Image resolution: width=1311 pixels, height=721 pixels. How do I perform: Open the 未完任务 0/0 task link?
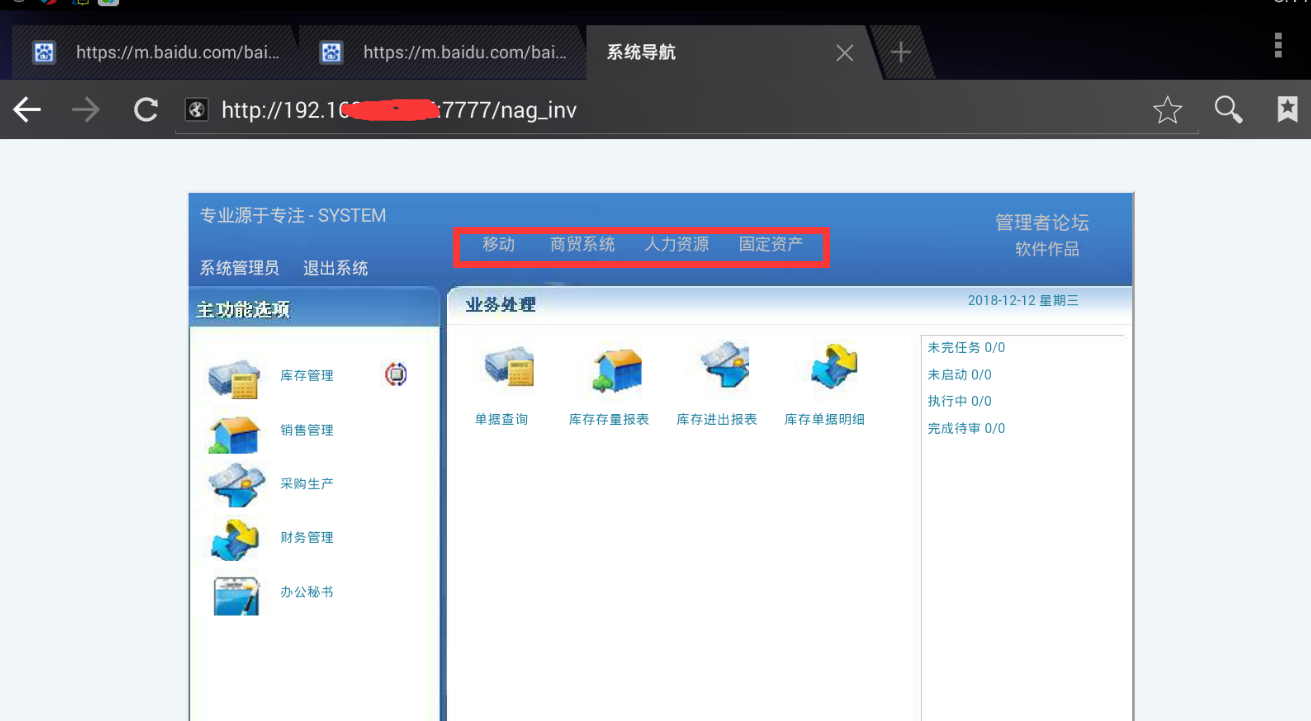point(966,348)
